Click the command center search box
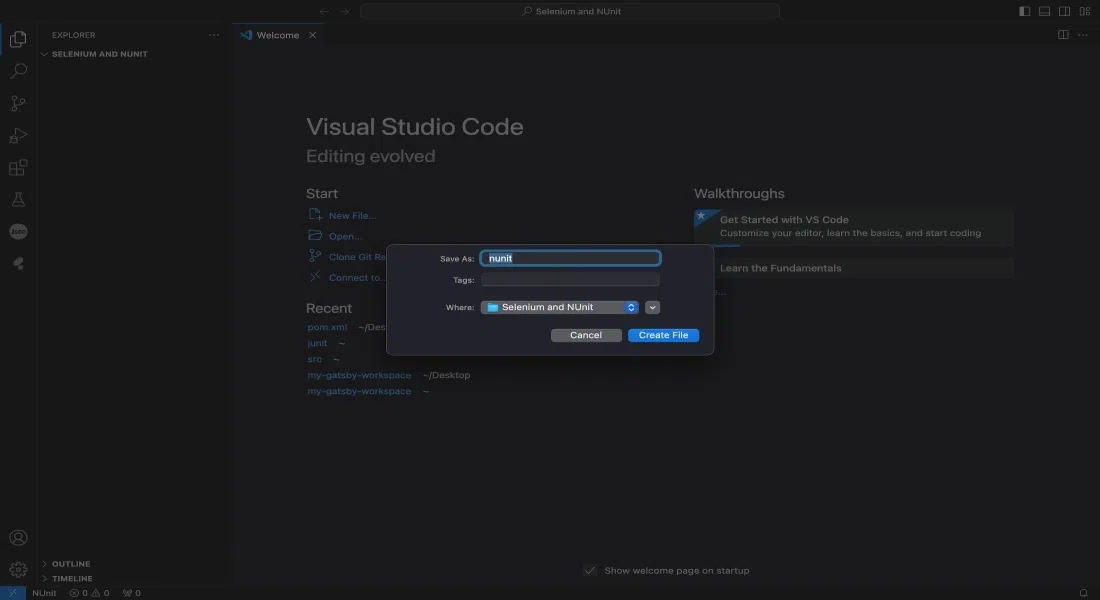This screenshot has width=1100, height=600. (570, 11)
